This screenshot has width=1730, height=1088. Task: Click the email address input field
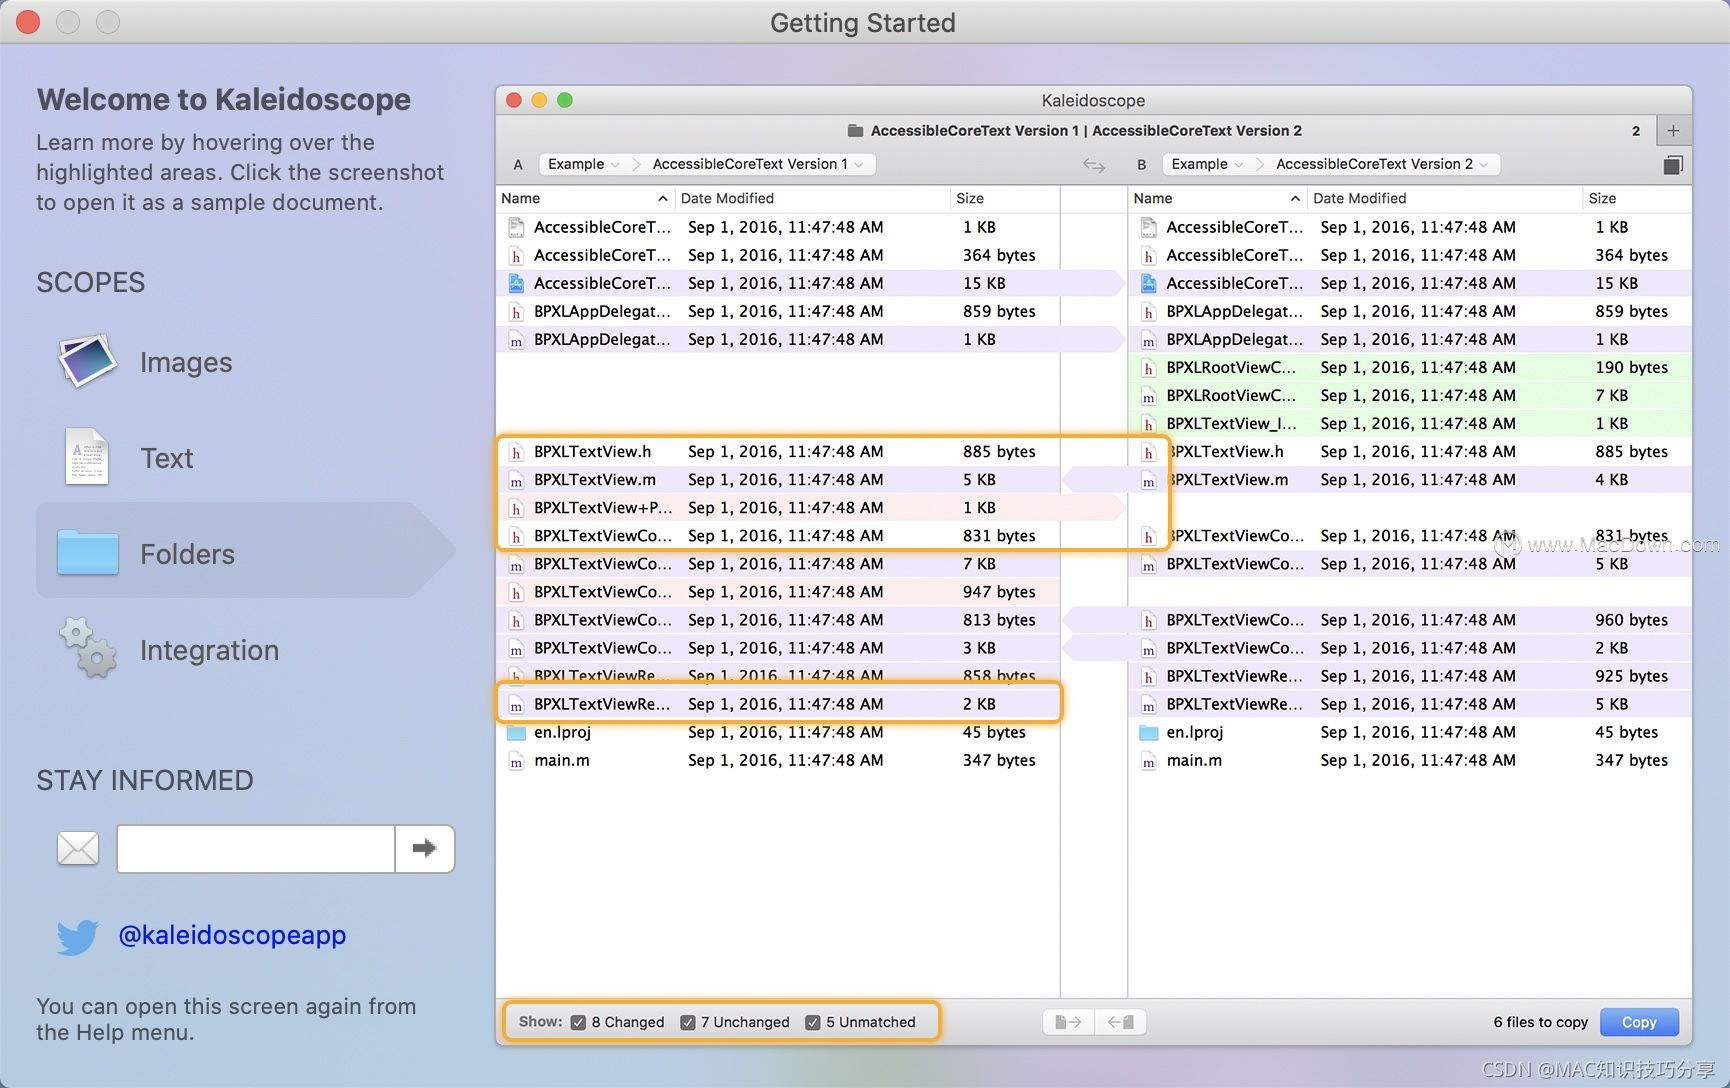[256, 849]
